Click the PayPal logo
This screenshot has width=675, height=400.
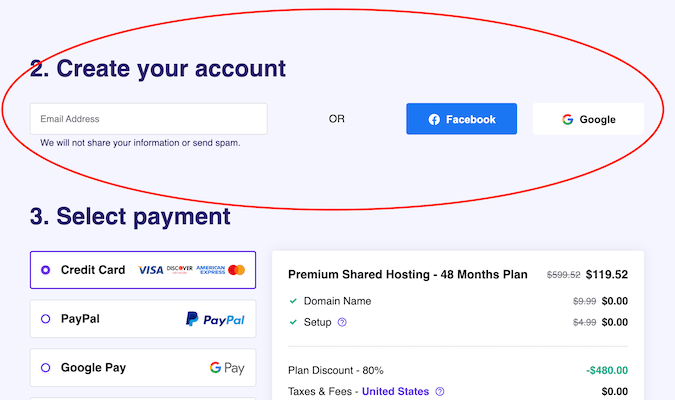(215, 319)
